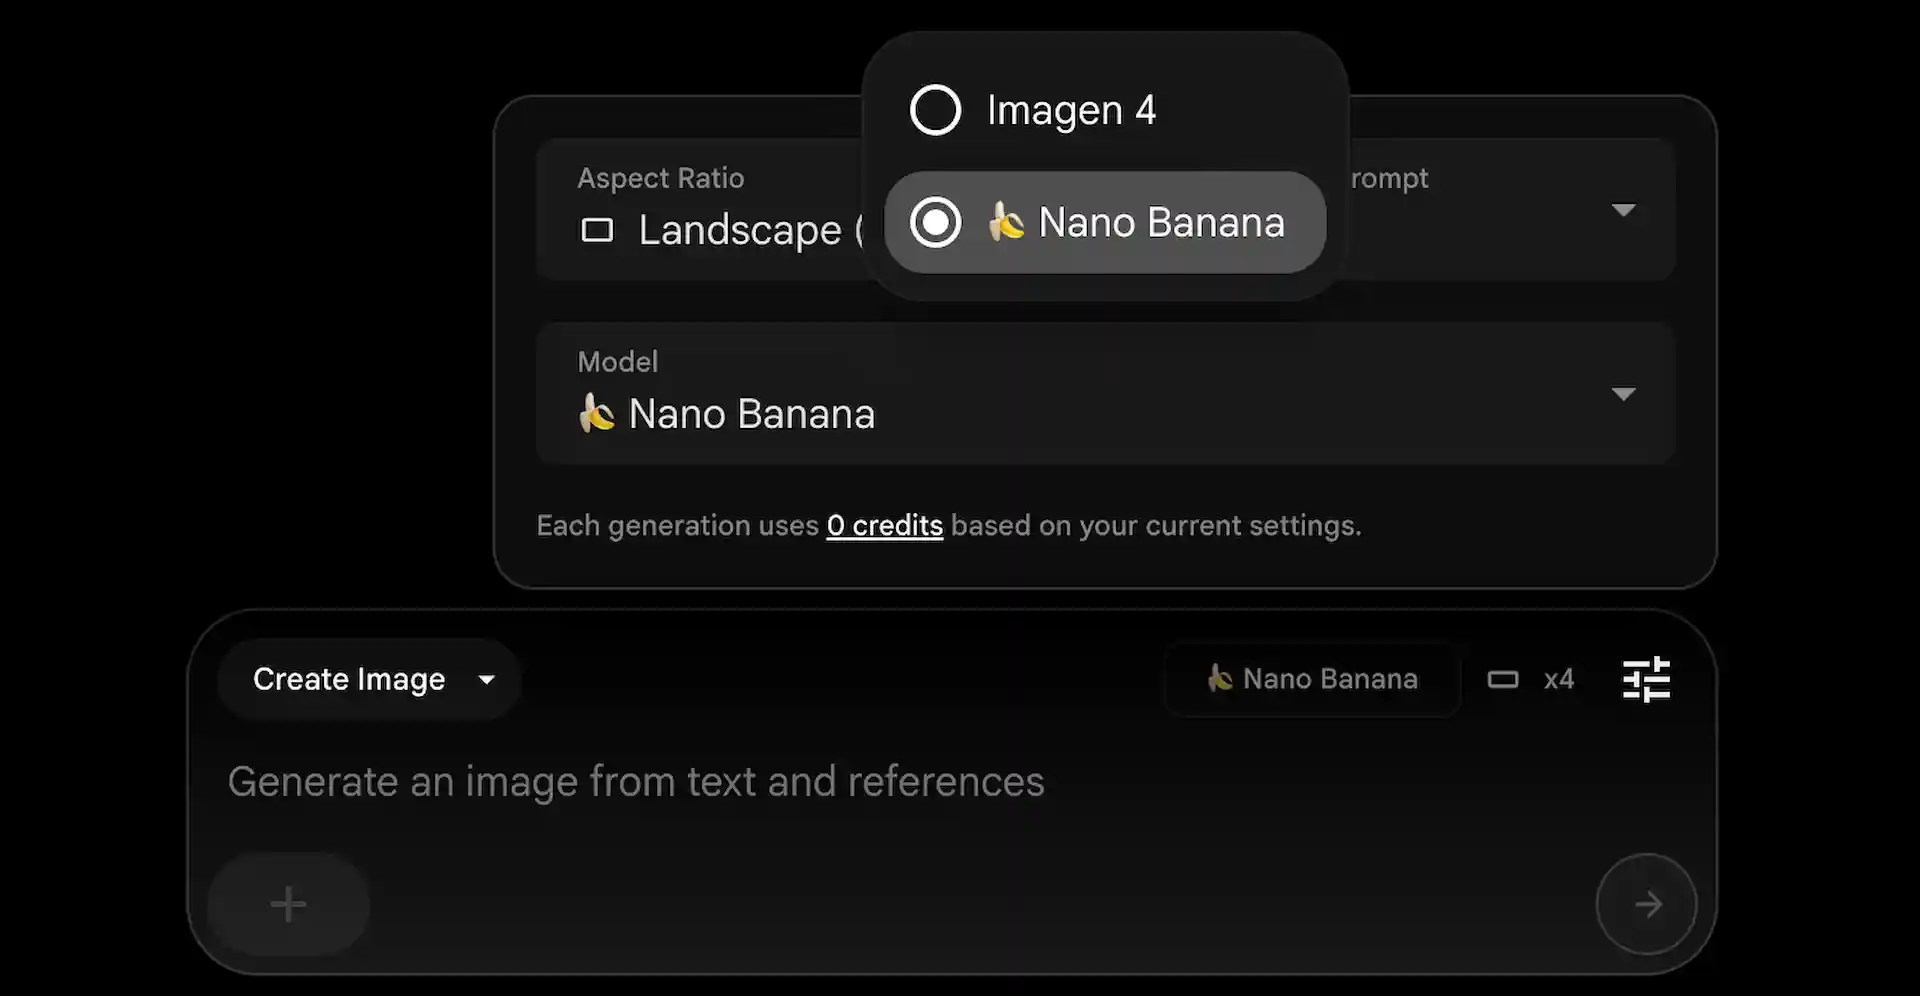Click the caret arrow next to Create Image

pos(487,680)
